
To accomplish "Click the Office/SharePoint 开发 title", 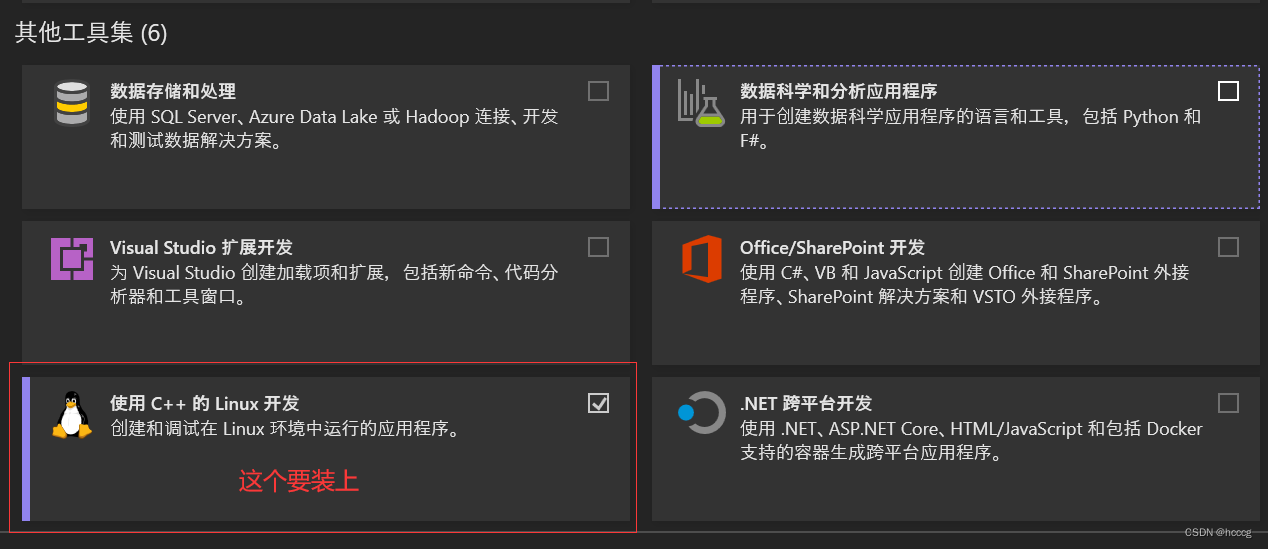I will [832, 248].
